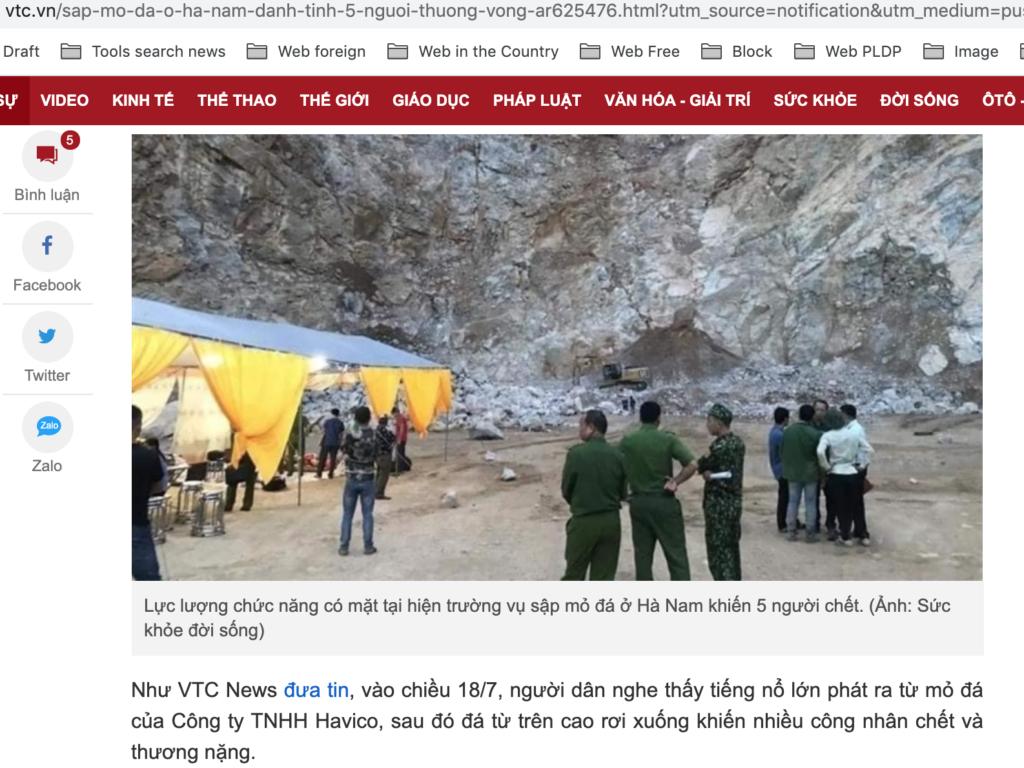
Task: Share article via Zalo icon
Action: tap(47, 426)
